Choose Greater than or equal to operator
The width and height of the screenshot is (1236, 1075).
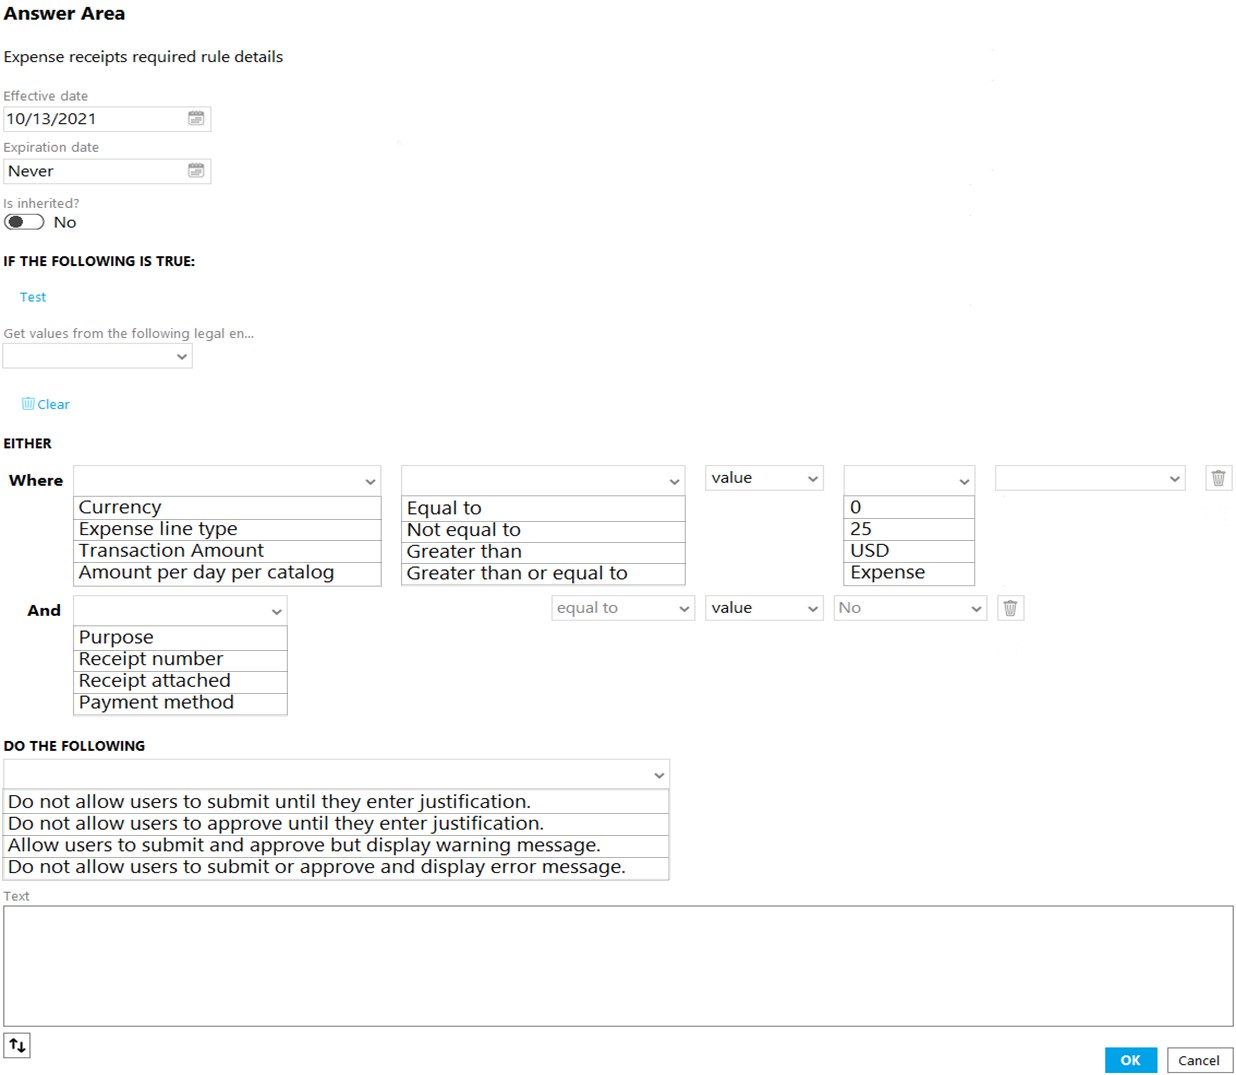(543, 573)
